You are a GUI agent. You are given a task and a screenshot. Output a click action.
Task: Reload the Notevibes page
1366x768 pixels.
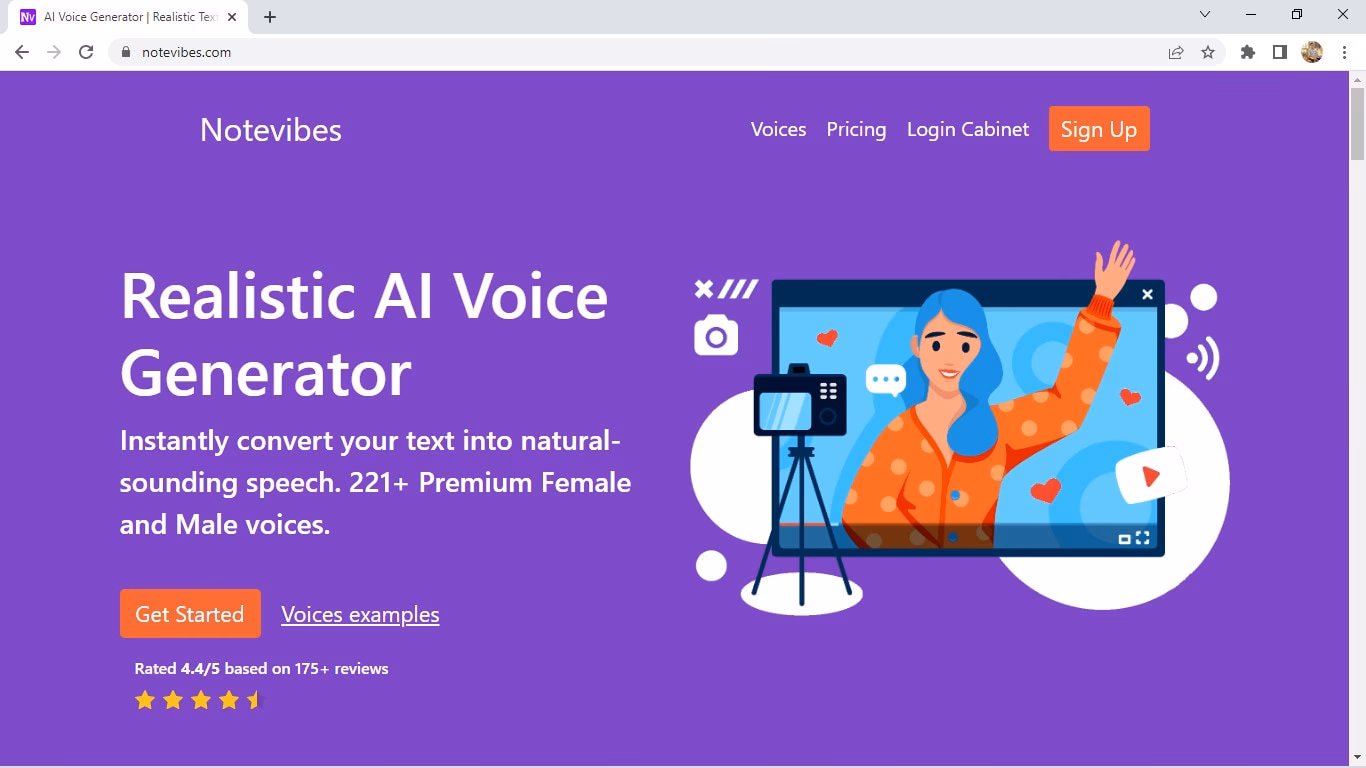click(x=86, y=52)
